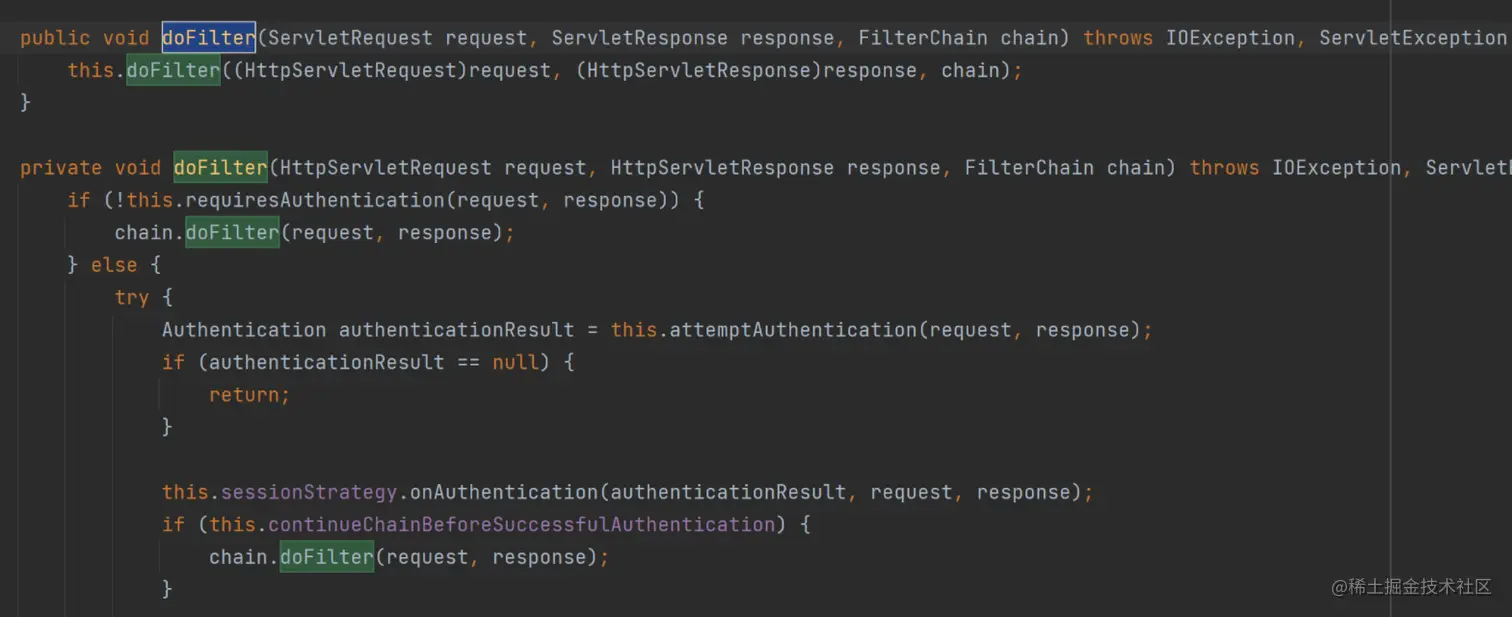Click the continueChainBeforeSuccessfulAuthentication field

click(521, 525)
